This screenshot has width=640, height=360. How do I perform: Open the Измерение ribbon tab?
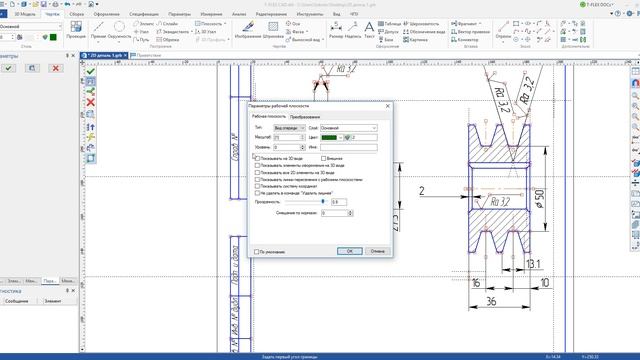pyautogui.click(x=211, y=14)
